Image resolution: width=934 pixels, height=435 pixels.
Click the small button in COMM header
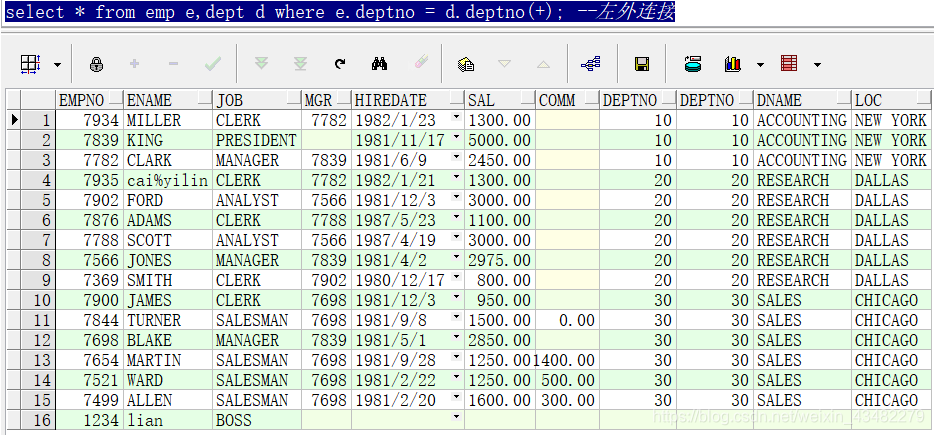click(591, 99)
